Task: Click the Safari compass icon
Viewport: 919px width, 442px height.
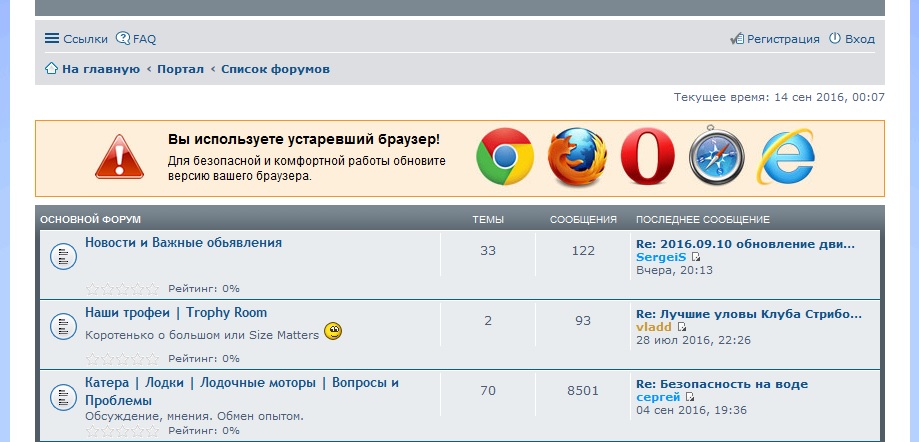Action: pyautogui.click(x=715, y=157)
